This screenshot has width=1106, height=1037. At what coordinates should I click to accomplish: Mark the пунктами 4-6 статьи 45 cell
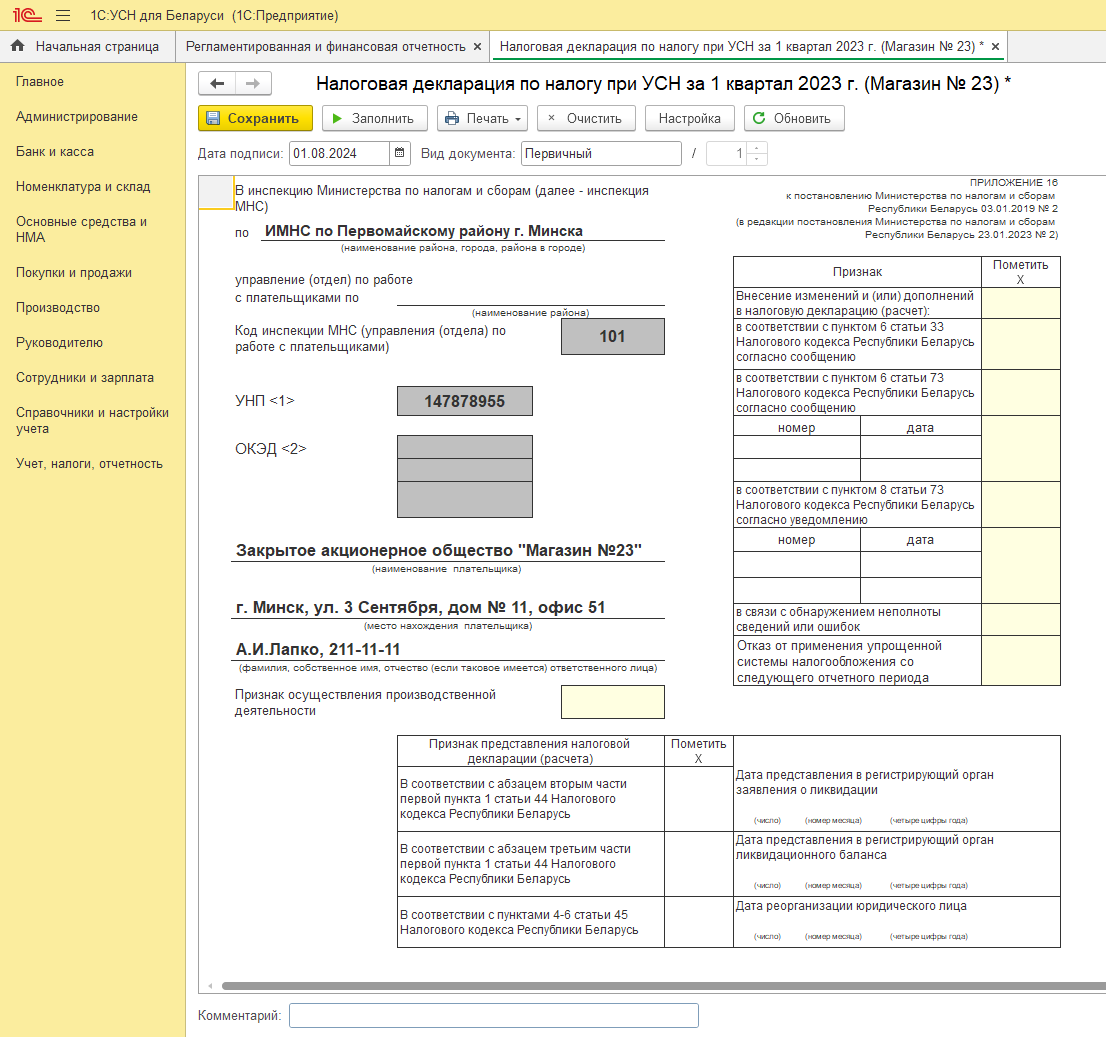click(698, 922)
